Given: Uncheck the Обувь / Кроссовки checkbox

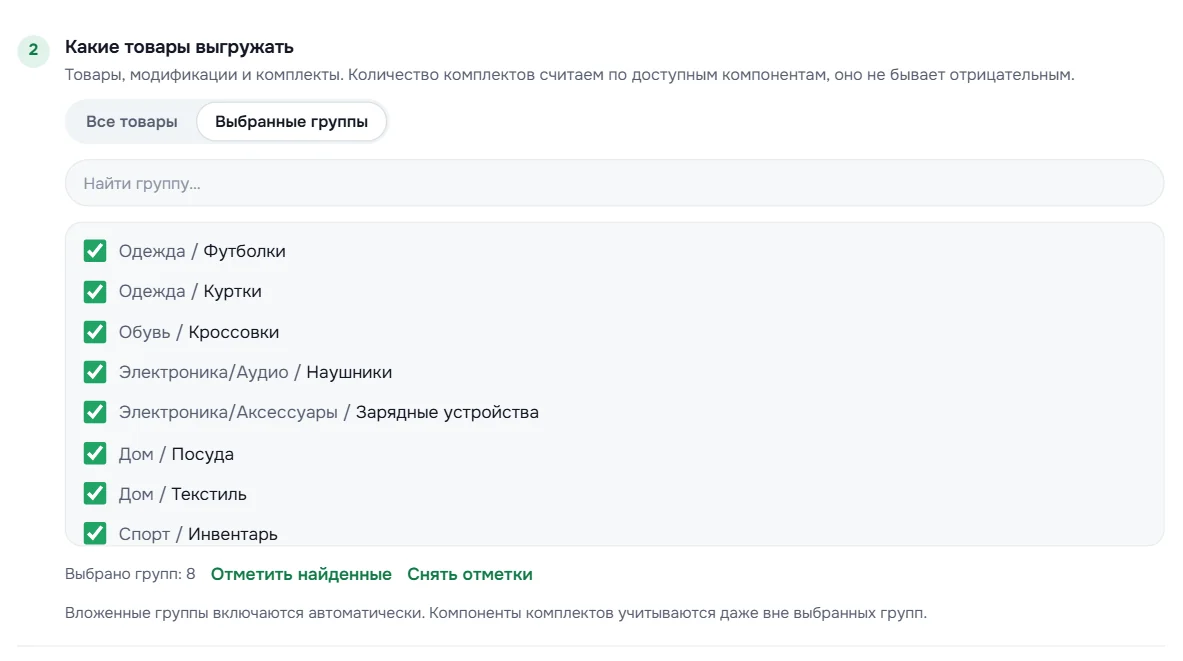Looking at the screenshot, I should pos(95,332).
